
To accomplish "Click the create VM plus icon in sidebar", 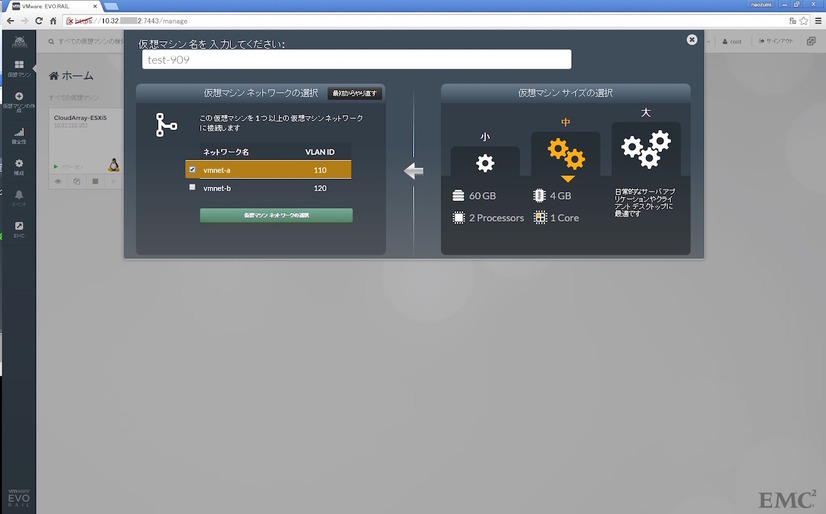I will 19,96.
